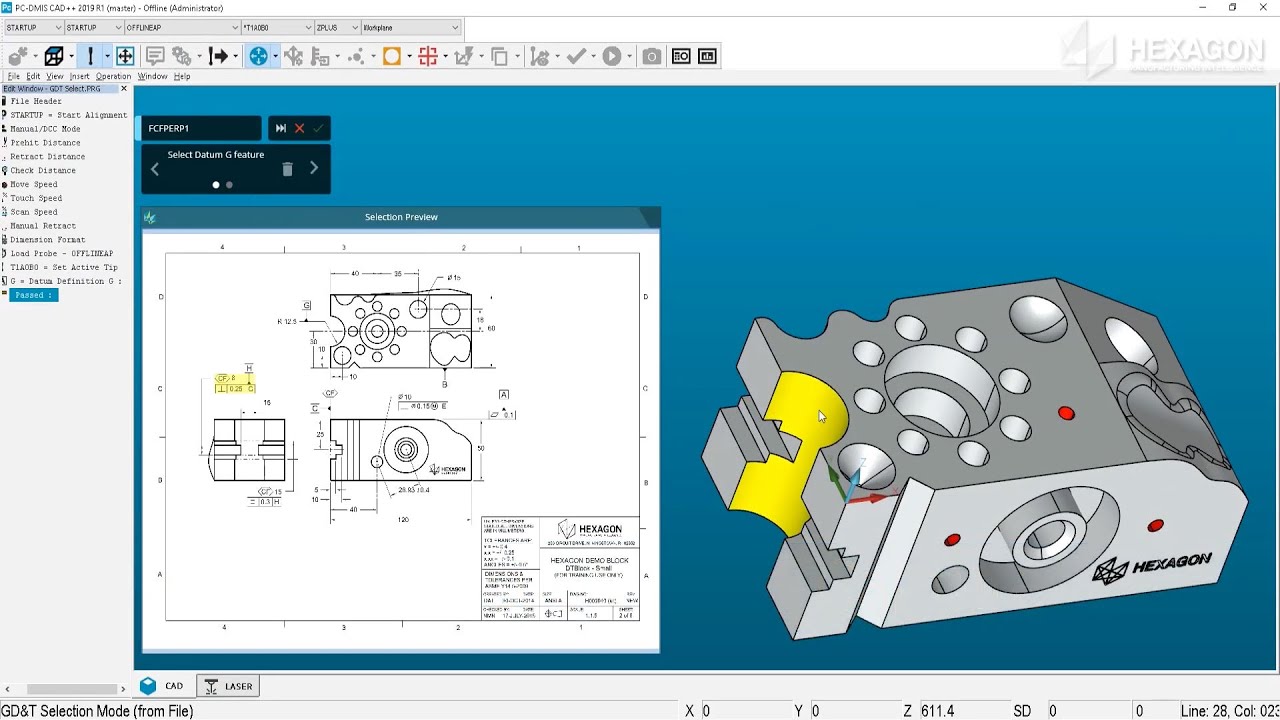The width and height of the screenshot is (1280, 720).
Task: Toggle the LASER view button
Action: [x=228, y=686]
